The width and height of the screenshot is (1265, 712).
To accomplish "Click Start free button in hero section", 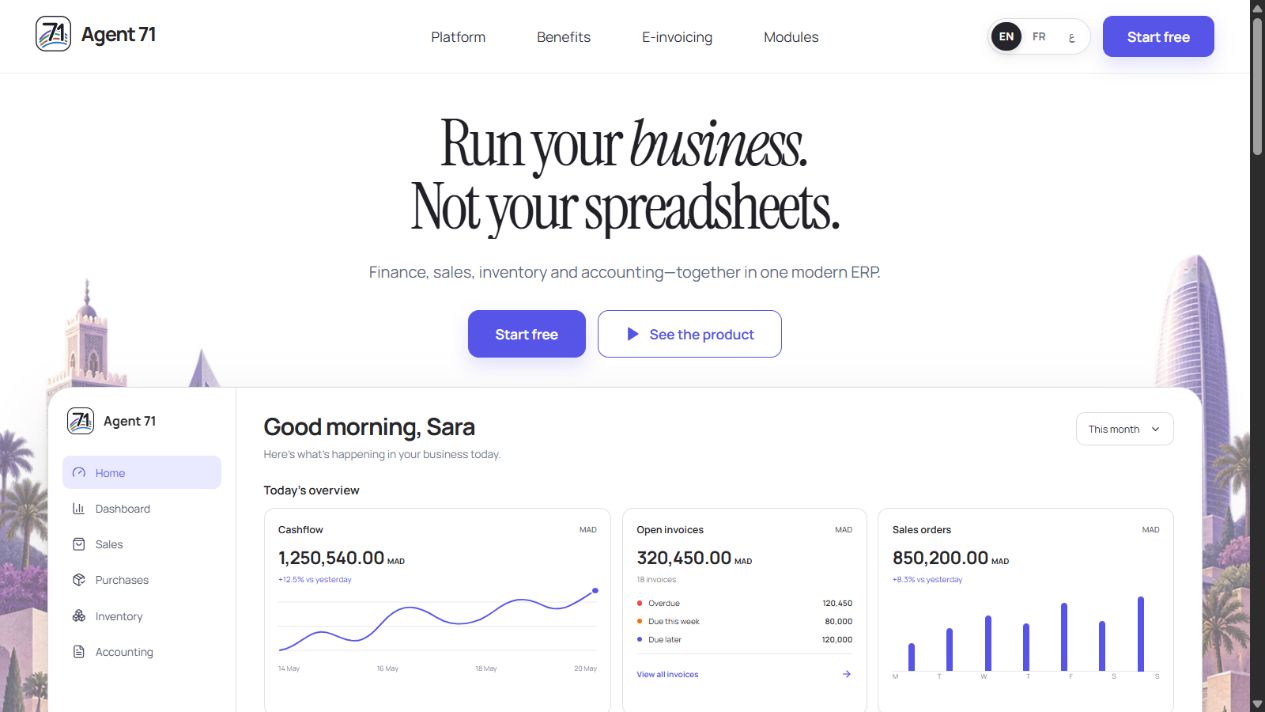I will (526, 334).
